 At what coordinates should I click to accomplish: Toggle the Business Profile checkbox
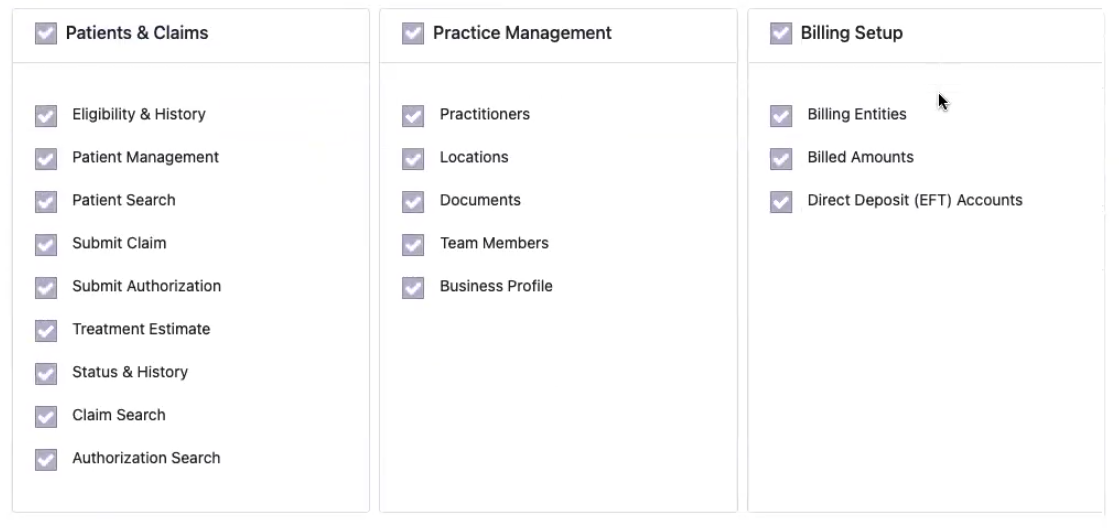click(x=413, y=288)
